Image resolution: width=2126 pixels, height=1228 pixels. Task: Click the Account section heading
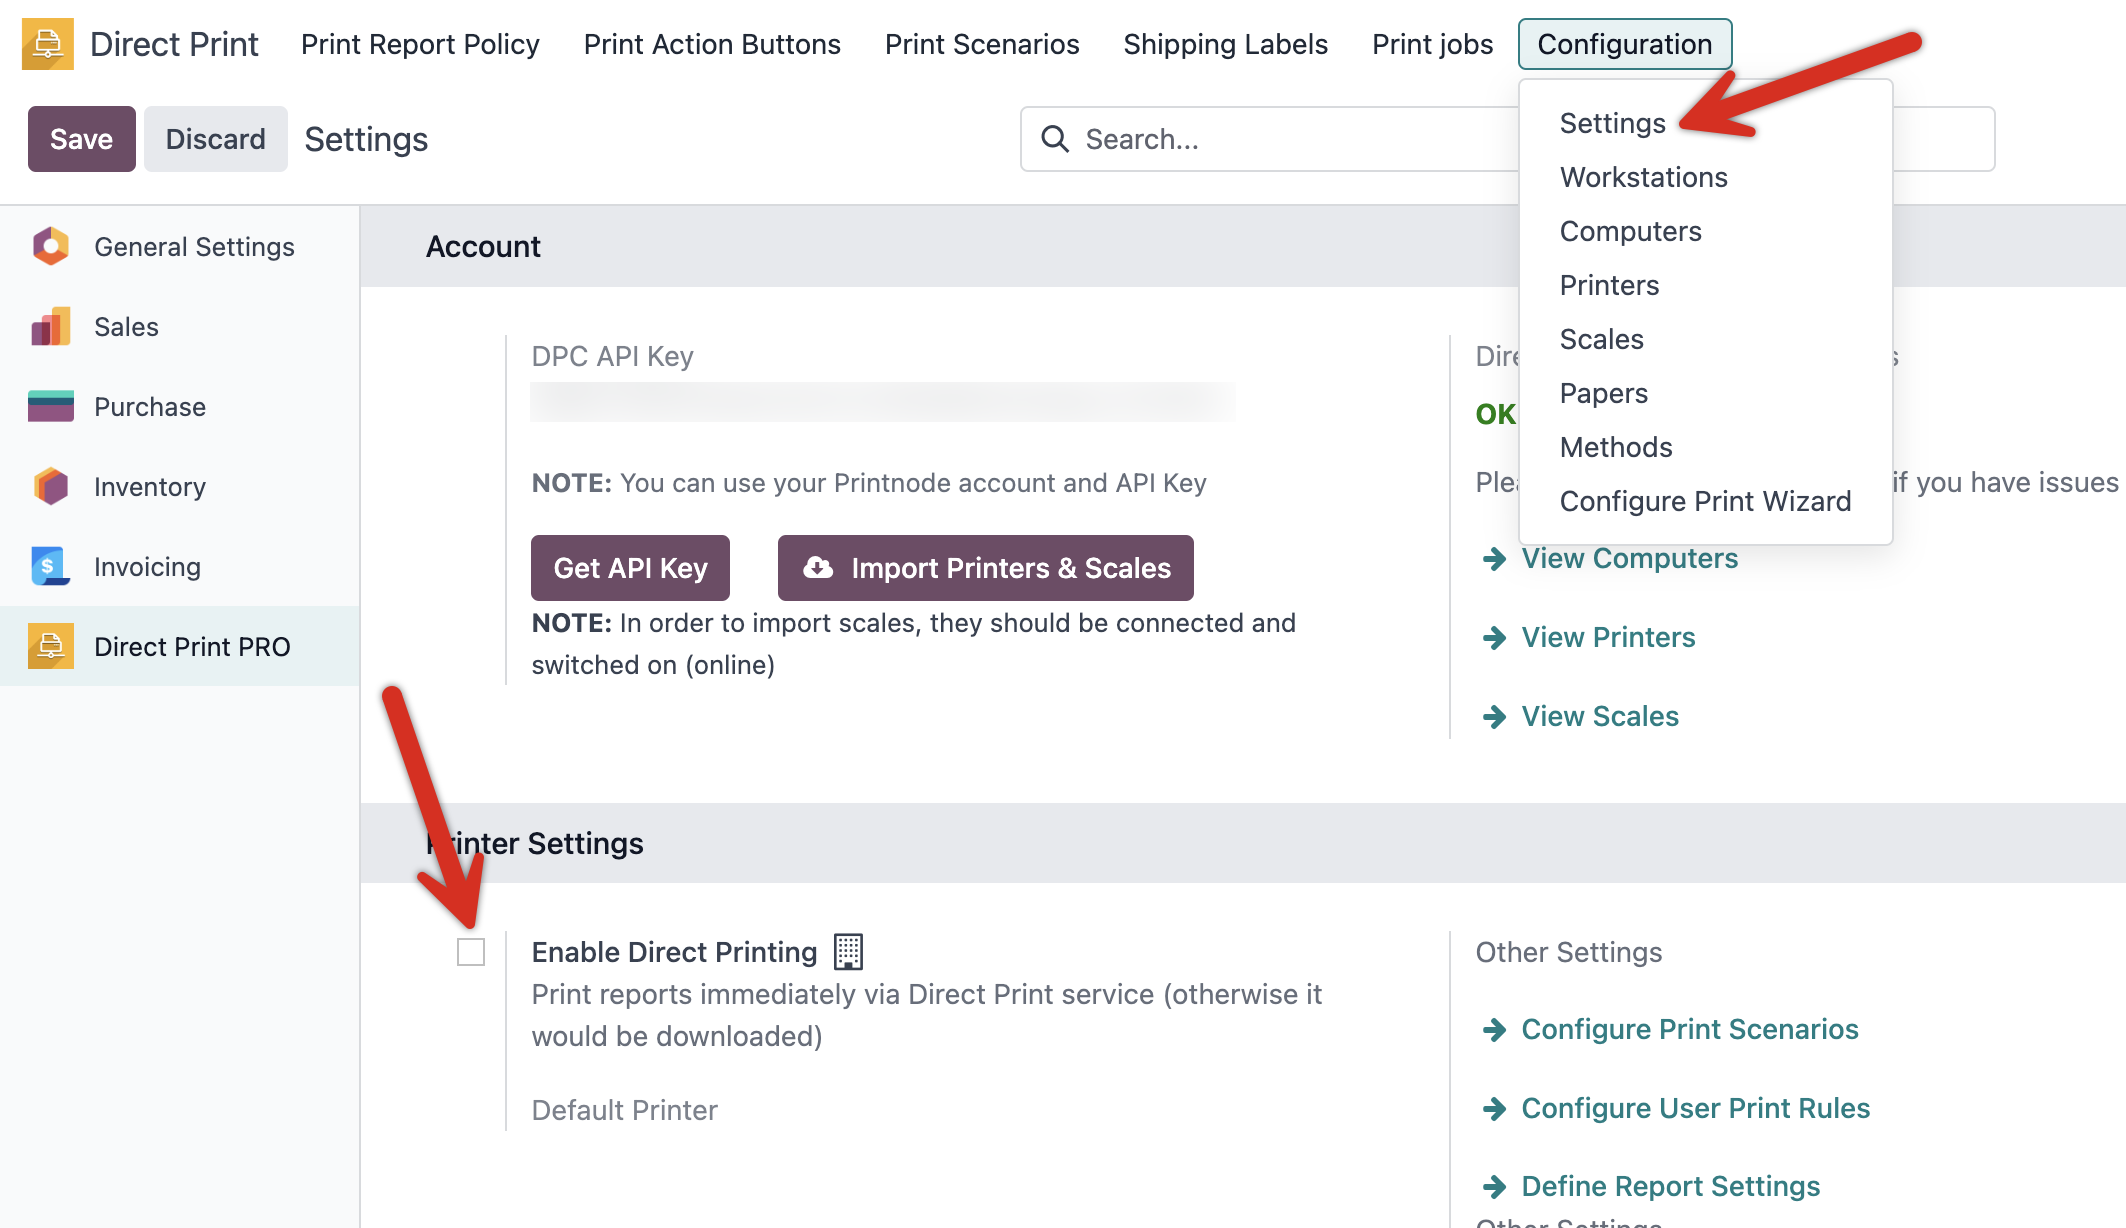pos(483,246)
